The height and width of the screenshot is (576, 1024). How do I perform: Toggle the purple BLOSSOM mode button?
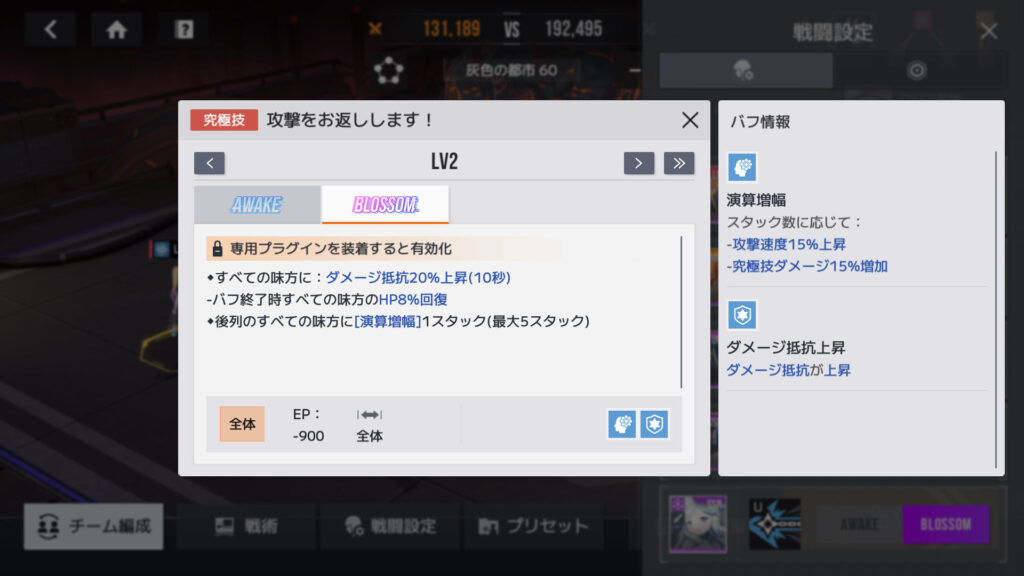946,524
